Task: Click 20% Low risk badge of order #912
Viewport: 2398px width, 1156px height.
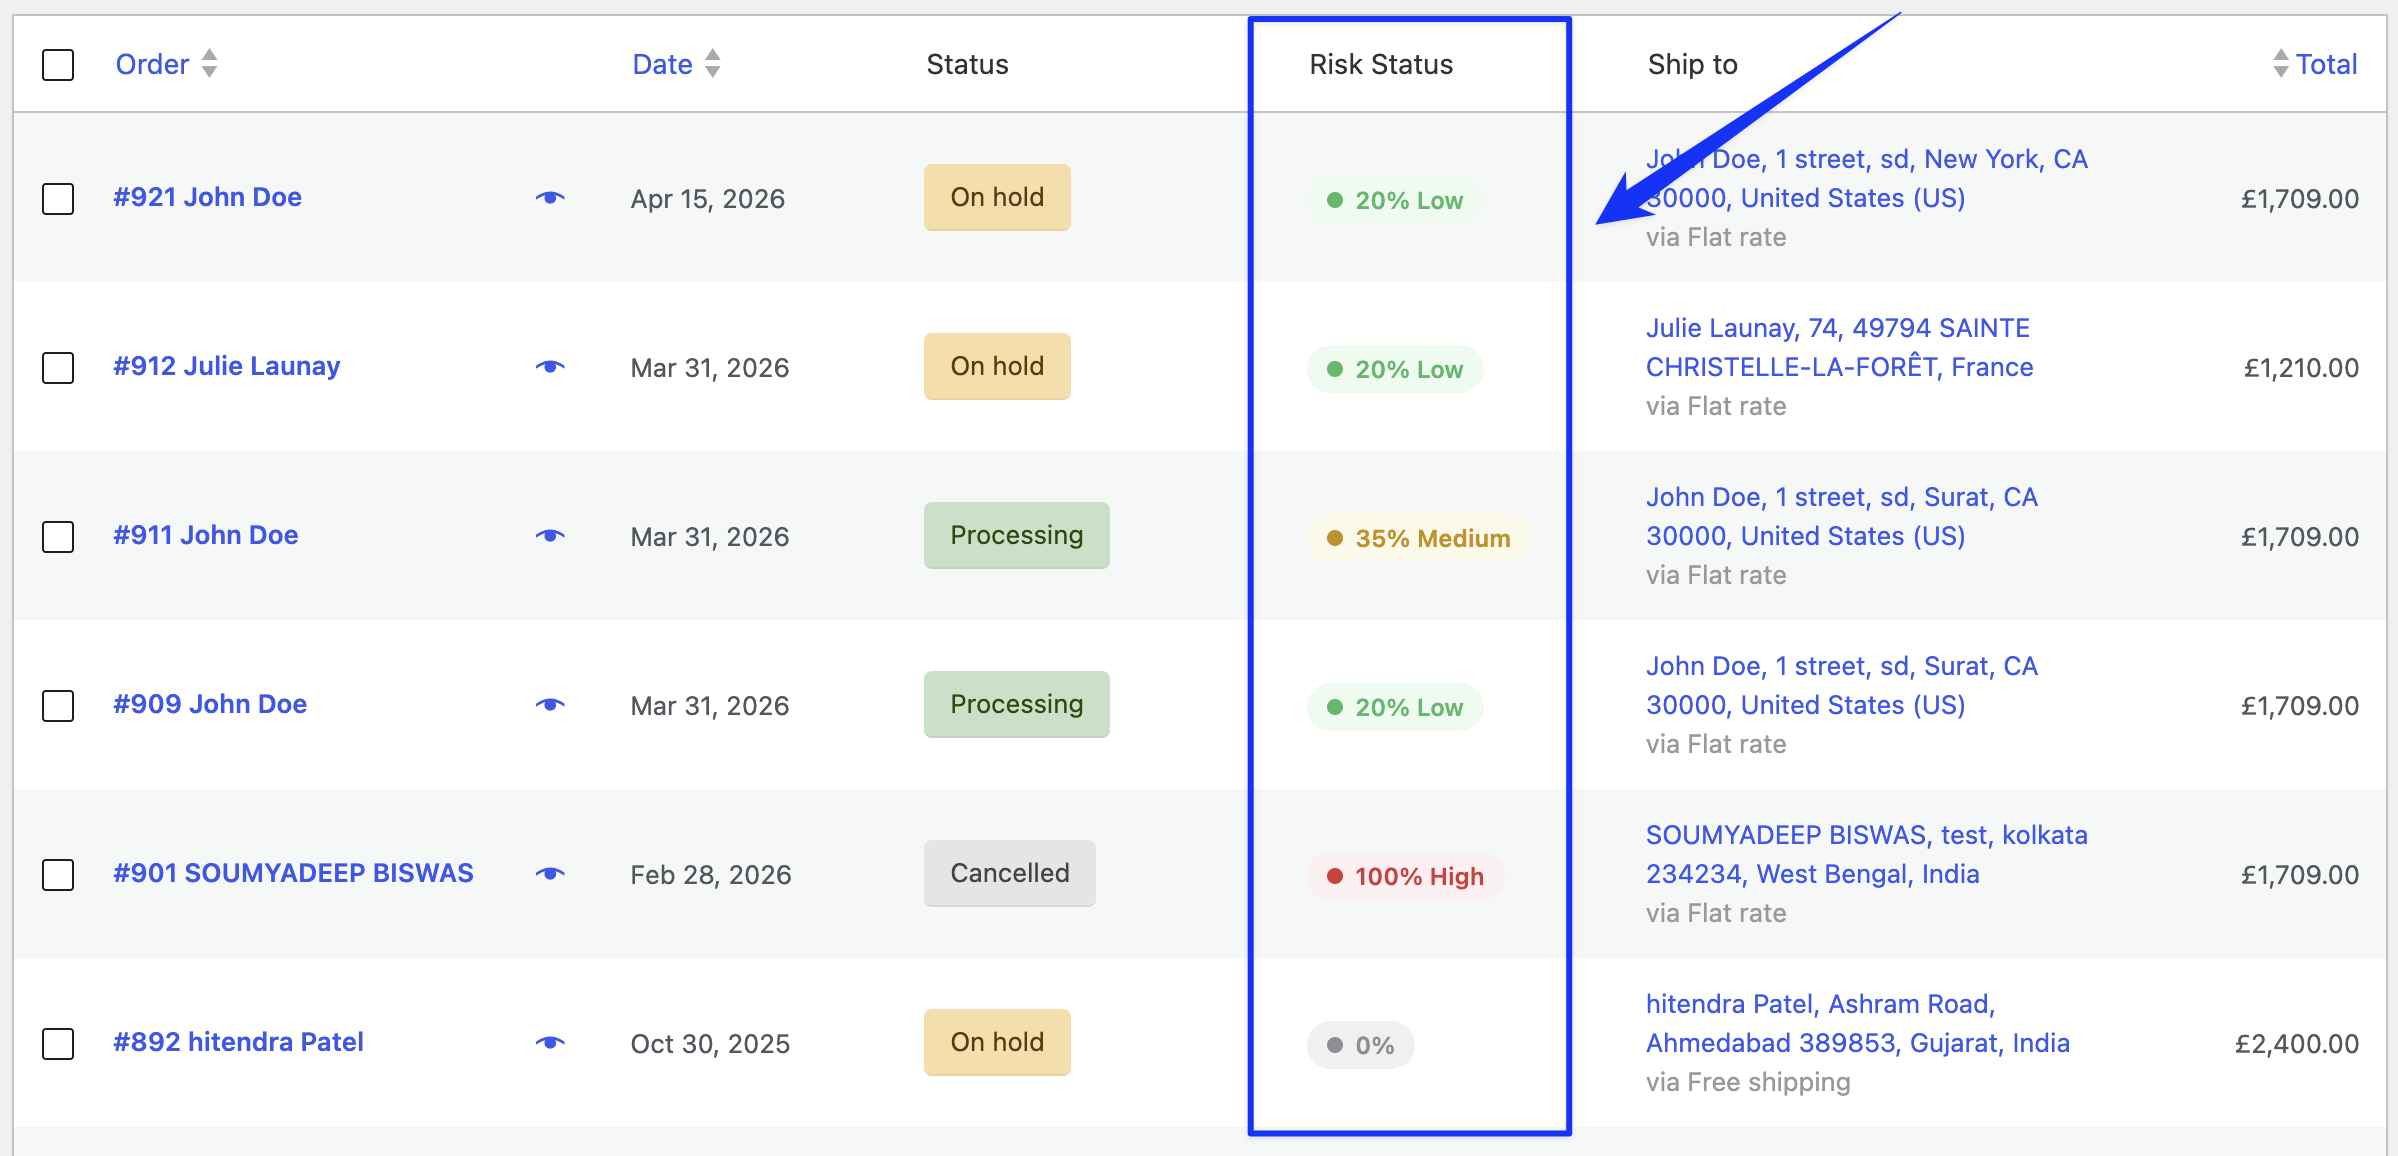Action: [1395, 369]
